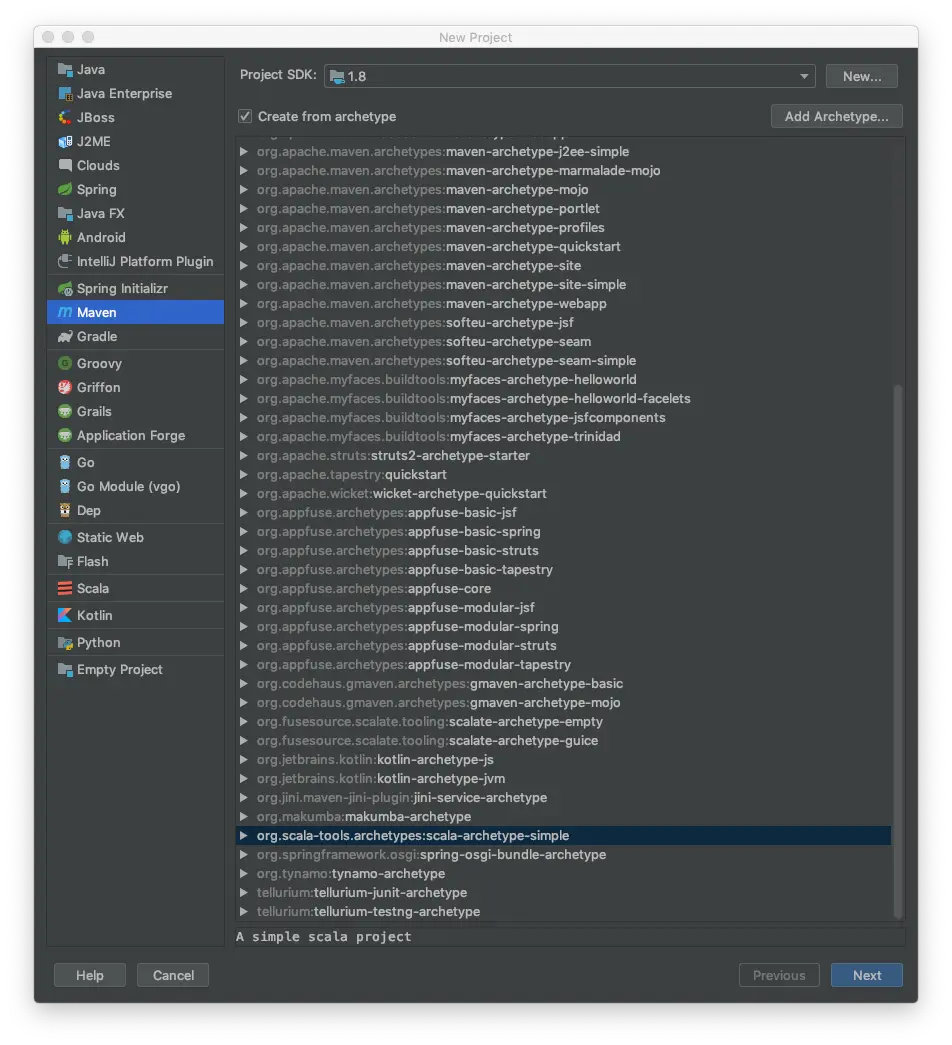This screenshot has width=952, height=1045.
Task: Expand appfuse-core arrow
Action: (x=244, y=588)
